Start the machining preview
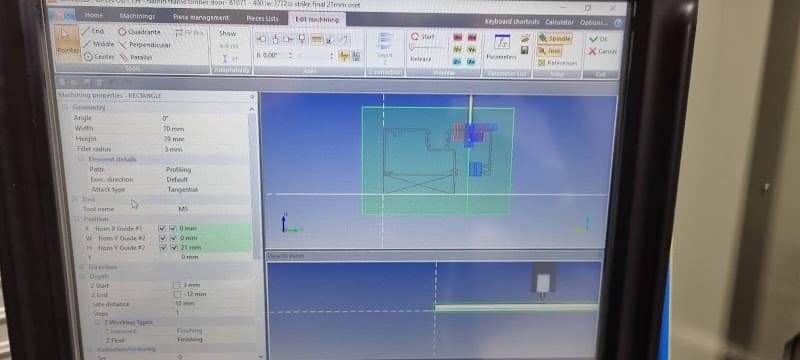The width and height of the screenshot is (800, 360). click(423, 36)
